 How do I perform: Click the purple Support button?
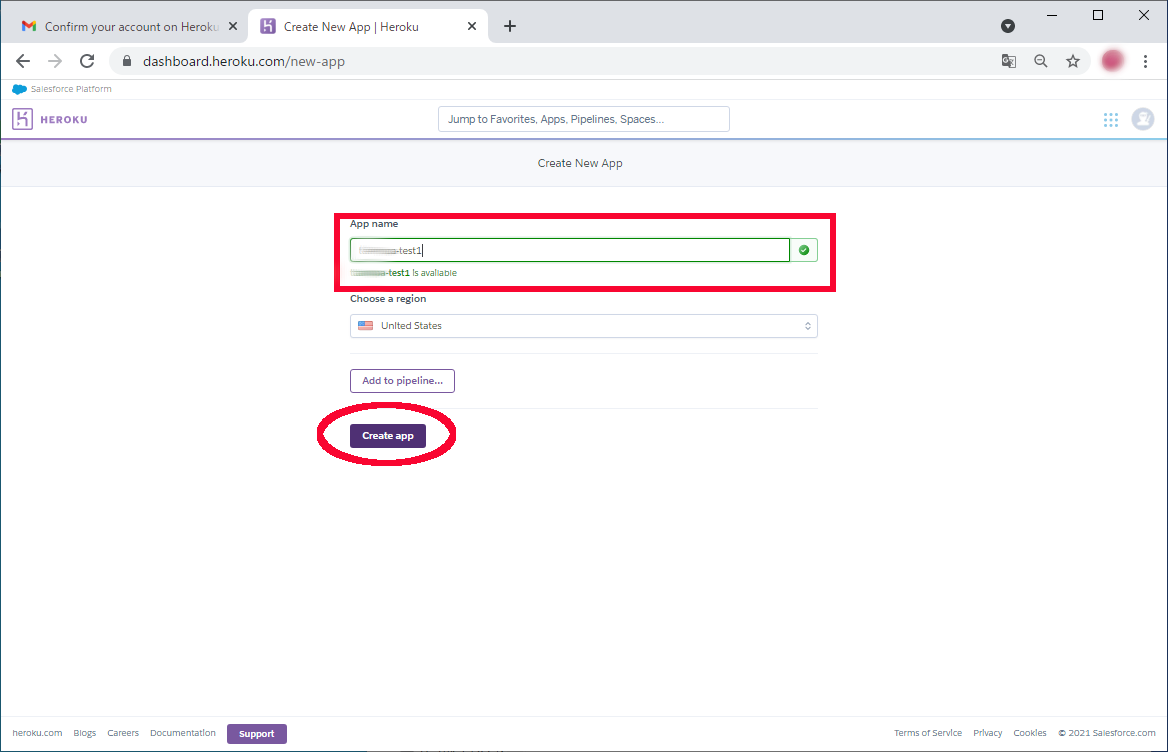click(257, 734)
